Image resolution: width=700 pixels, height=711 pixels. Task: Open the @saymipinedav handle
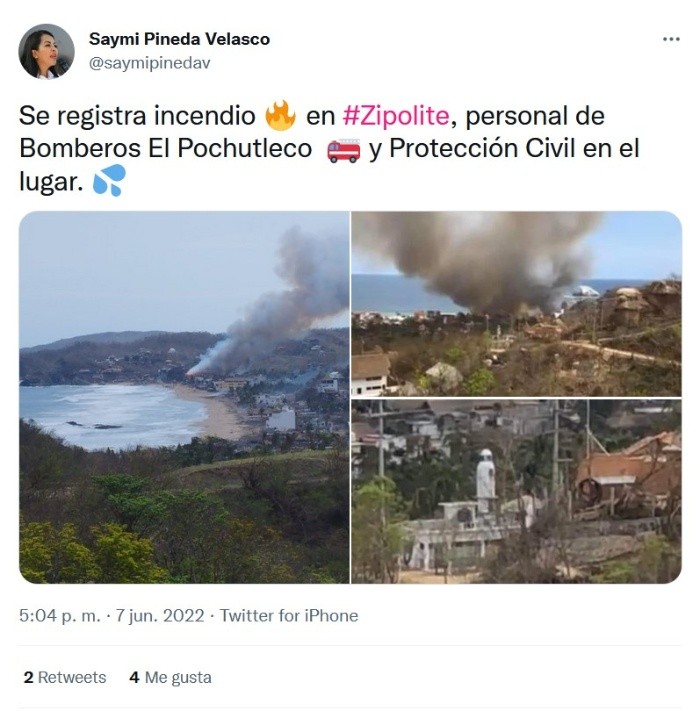(150, 63)
